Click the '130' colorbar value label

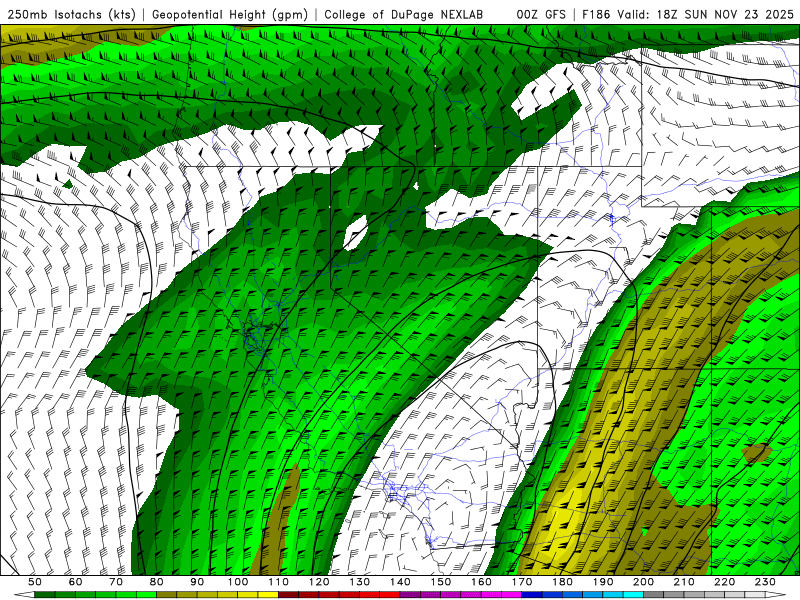coord(360,582)
